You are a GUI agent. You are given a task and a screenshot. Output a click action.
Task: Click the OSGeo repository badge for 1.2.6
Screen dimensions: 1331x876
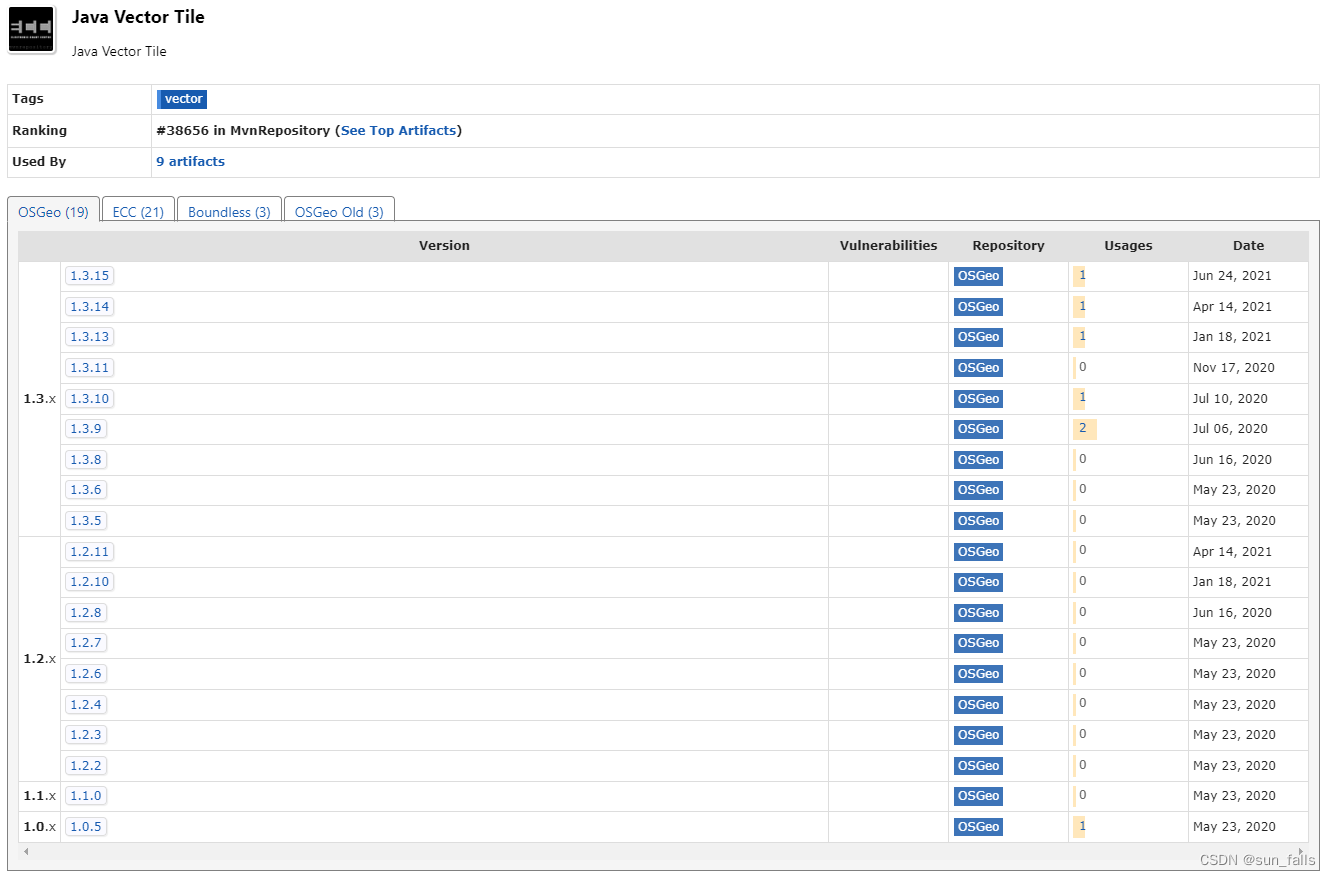[978, 673]
